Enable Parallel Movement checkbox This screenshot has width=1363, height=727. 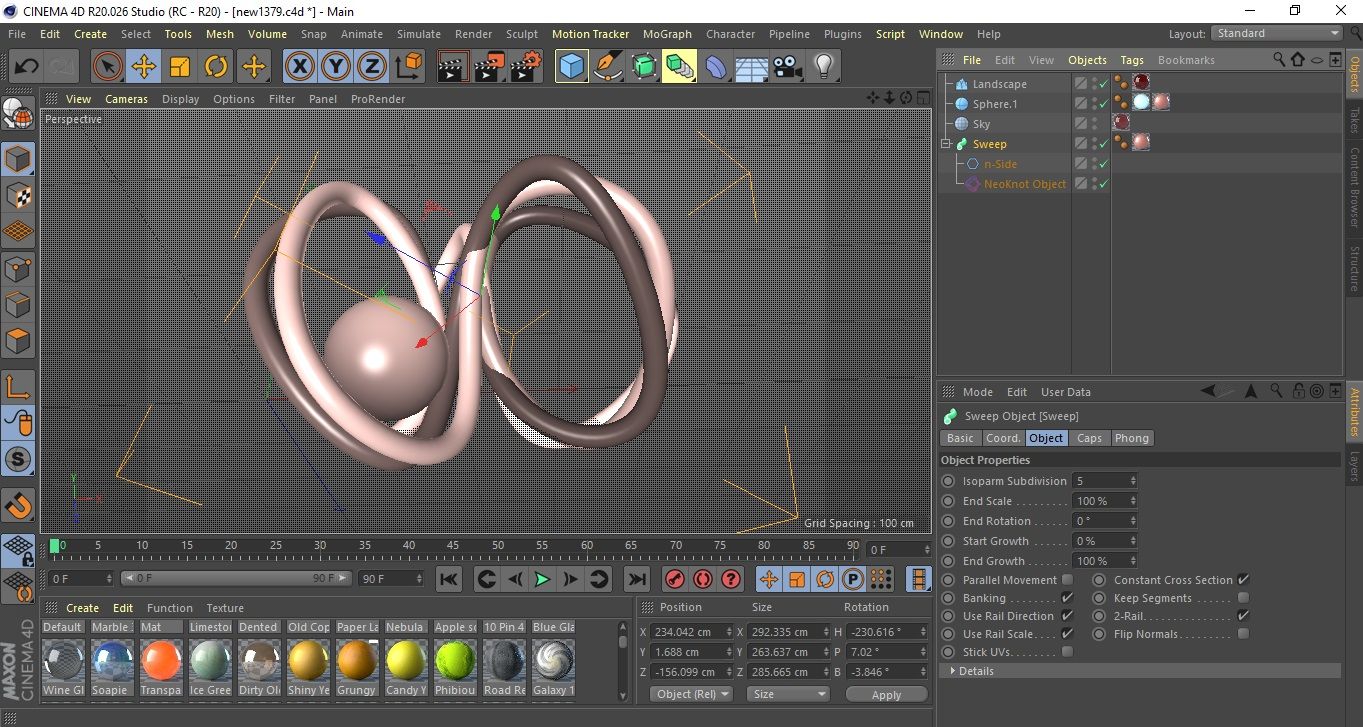tap(1067, 580)
